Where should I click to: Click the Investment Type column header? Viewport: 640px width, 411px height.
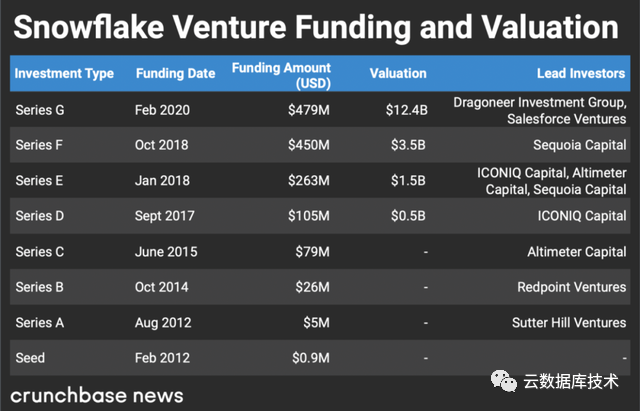[x=64, y=74]
